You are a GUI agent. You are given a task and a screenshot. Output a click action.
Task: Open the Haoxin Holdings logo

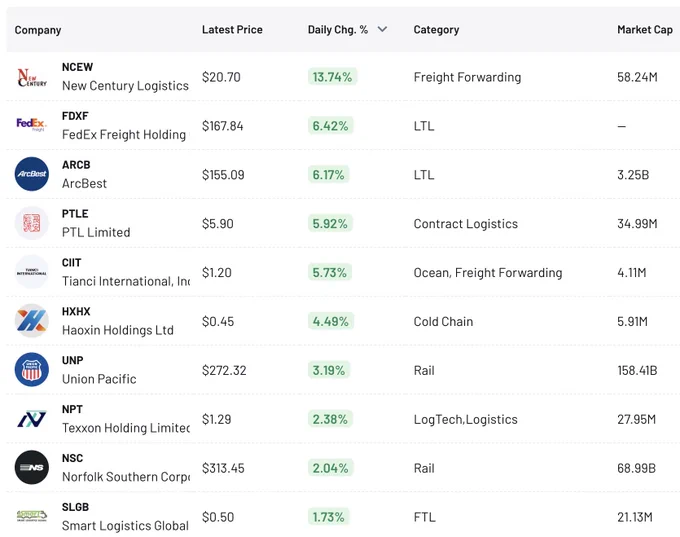pyautogui.click(x=32, y=321)
